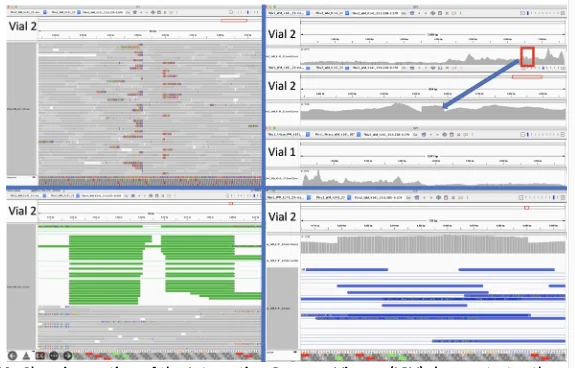Click captions icon in slide controls

click(40, 356)
